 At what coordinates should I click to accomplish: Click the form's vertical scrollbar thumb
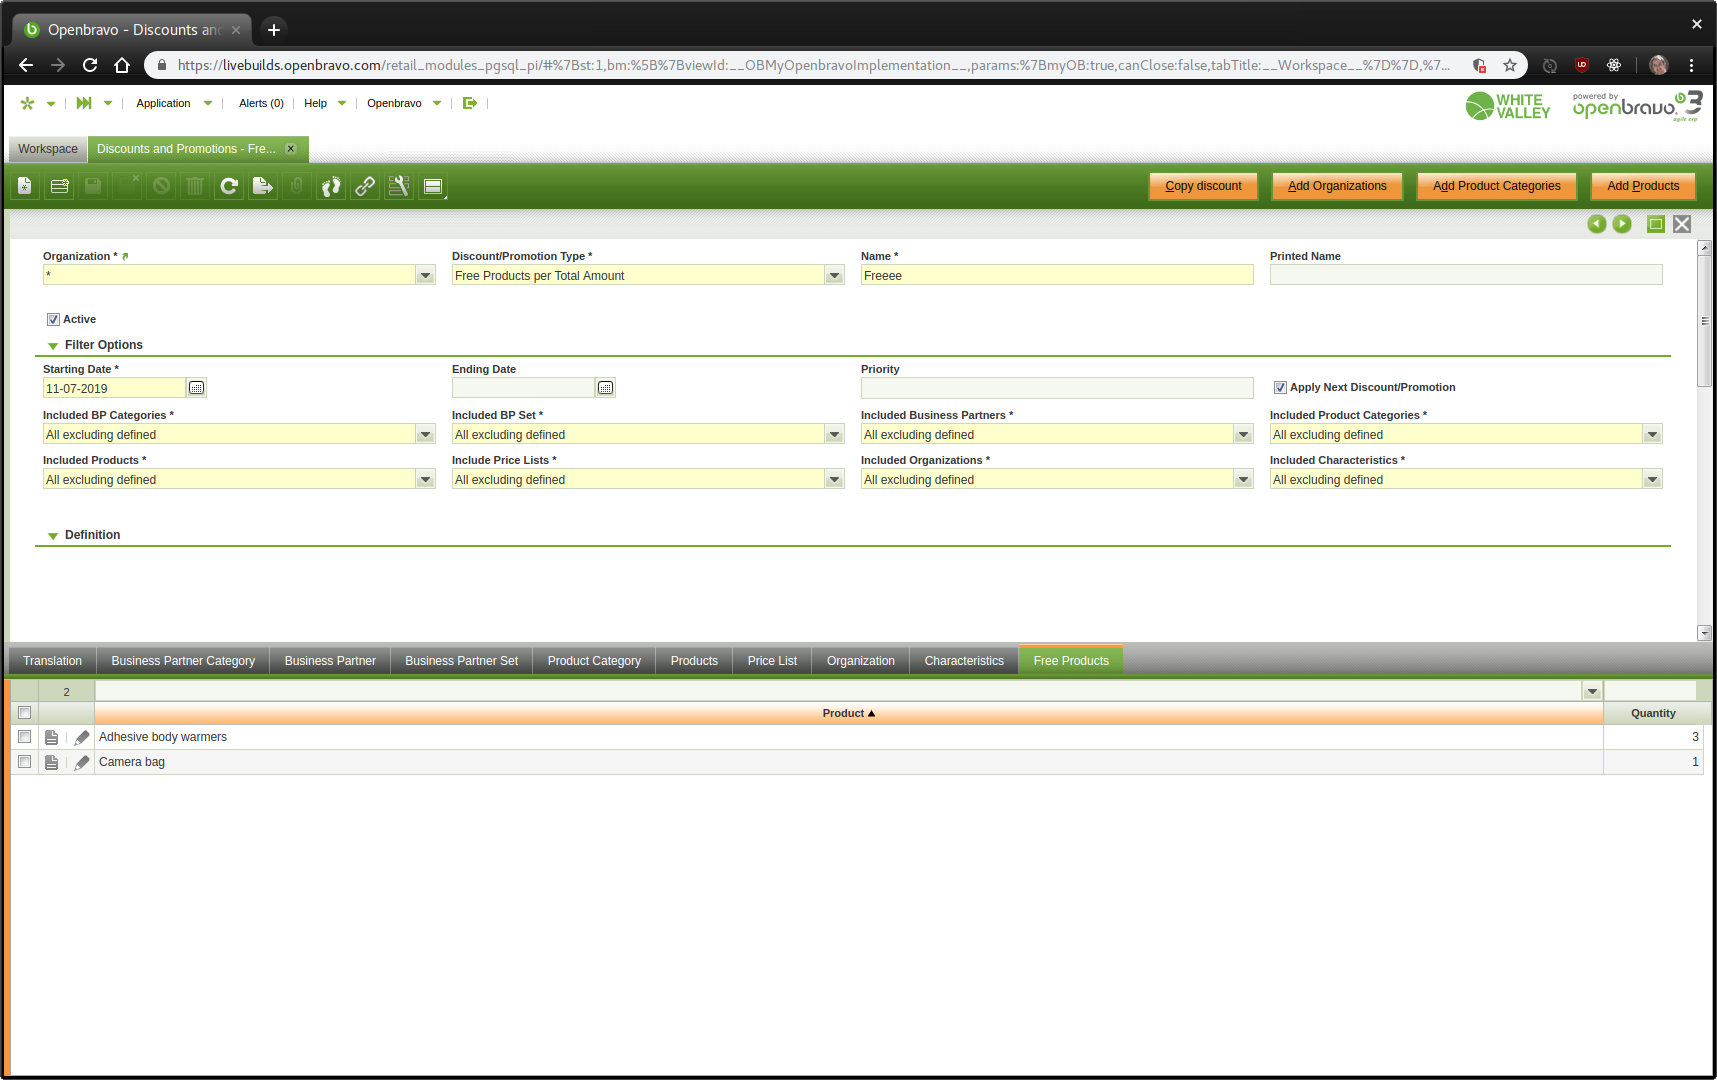(x=1704, y=322)
